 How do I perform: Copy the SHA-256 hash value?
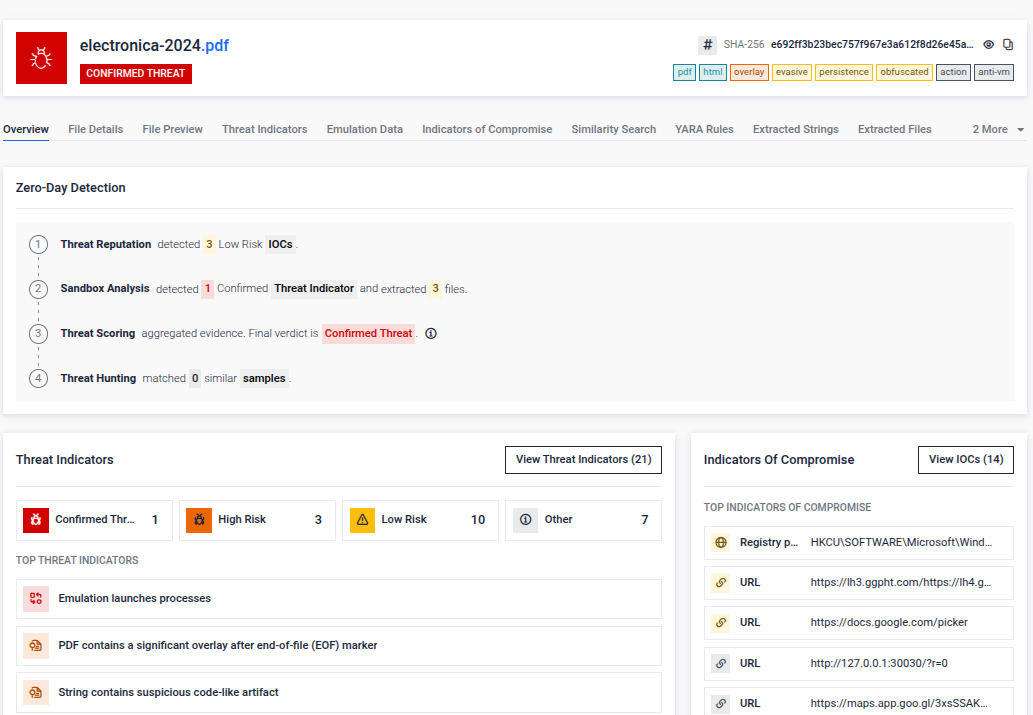pyautogui.click(x=1008, y=45)
